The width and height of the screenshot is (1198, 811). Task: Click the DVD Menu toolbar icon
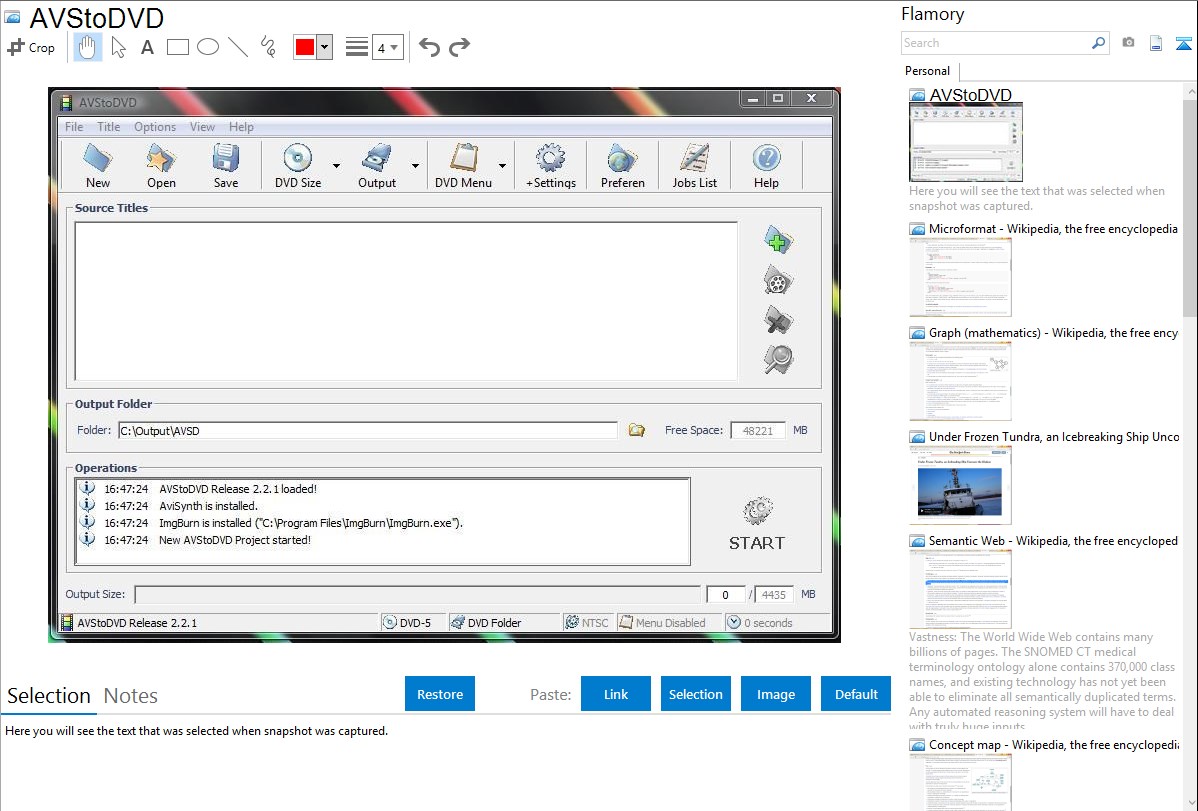click(x=463, y=166)
